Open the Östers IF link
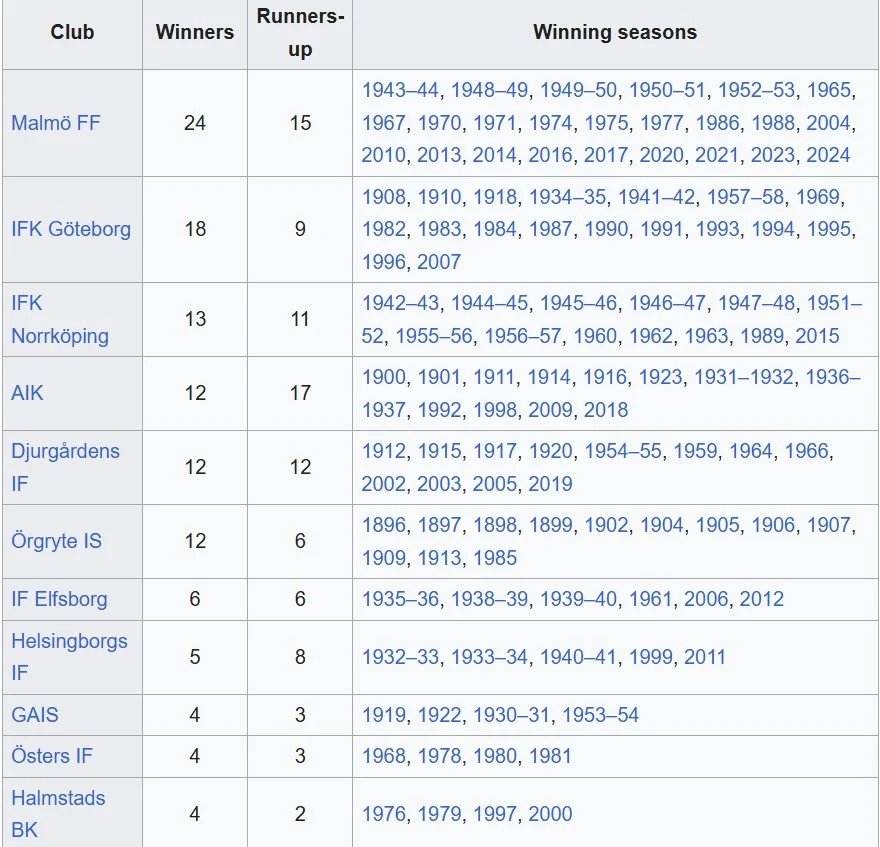The height and width of the screenshot is (847, 880). tap(52, 756)
